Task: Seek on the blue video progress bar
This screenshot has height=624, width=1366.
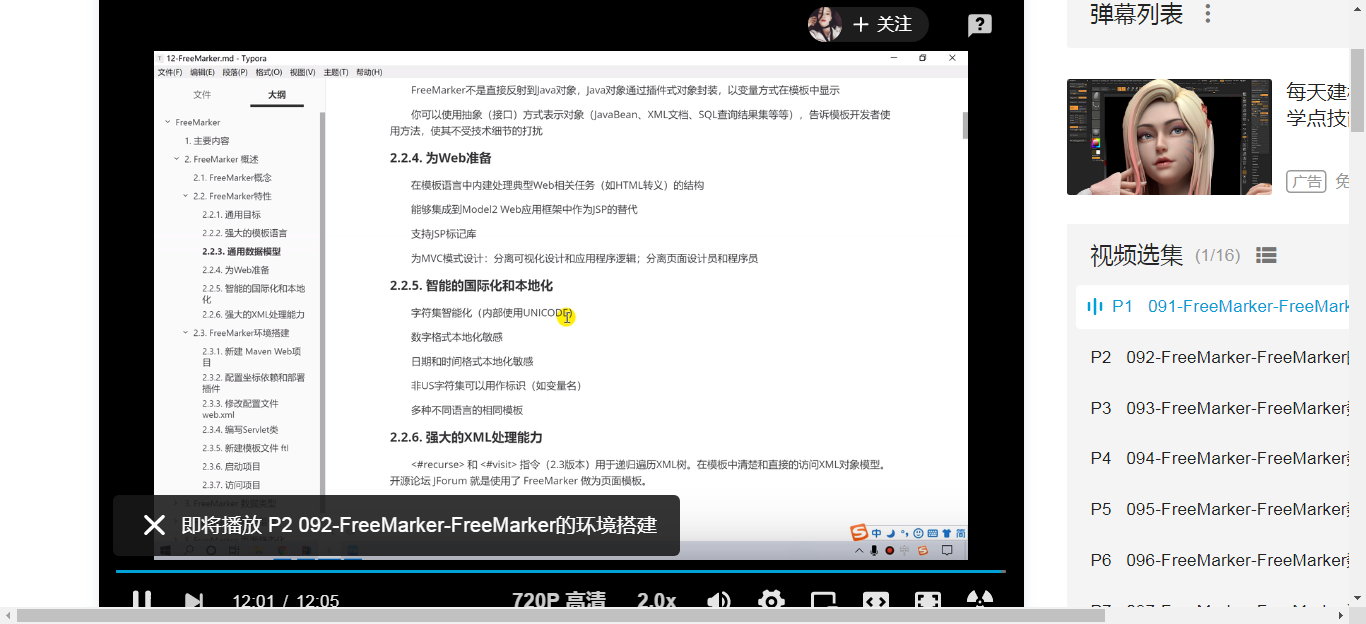Action: 560,572
